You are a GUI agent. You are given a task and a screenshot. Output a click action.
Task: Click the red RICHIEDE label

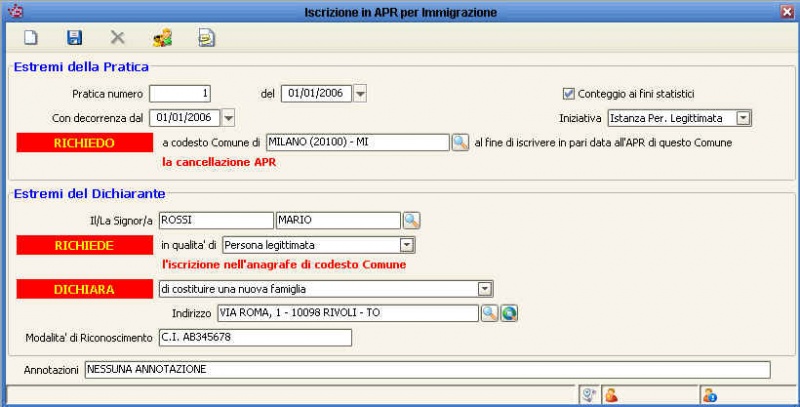point(85,245)
